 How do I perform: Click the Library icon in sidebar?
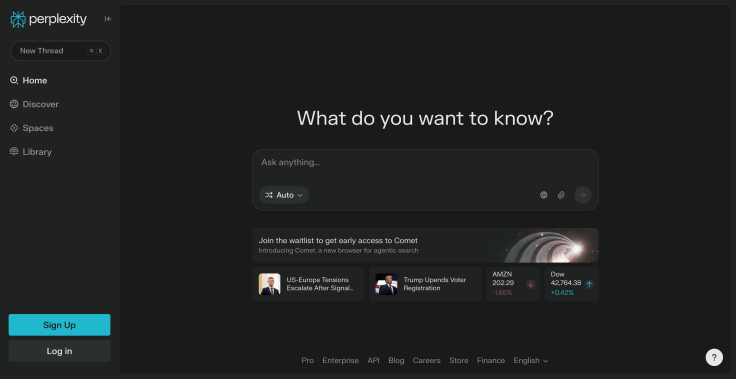pos(14,152)
